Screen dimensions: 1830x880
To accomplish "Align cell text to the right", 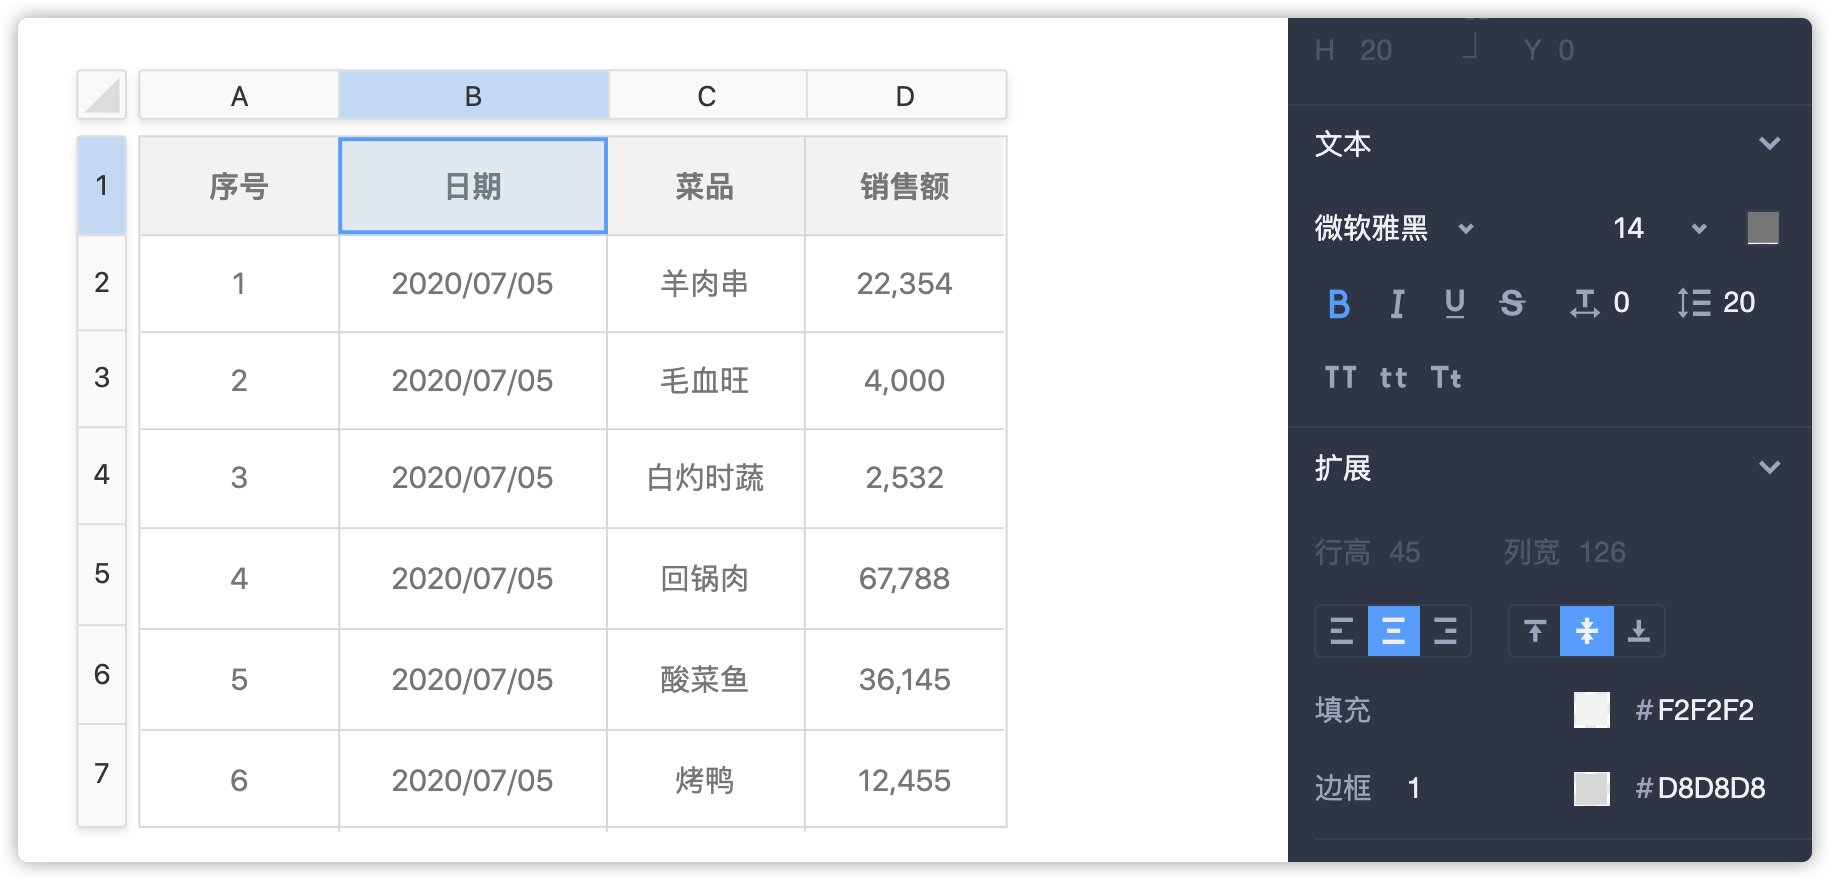I will [1445, 631].
